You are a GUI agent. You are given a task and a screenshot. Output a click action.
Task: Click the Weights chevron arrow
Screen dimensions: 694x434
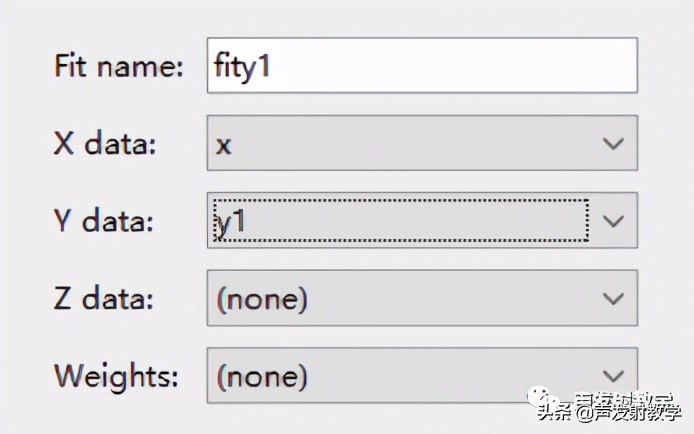(613, 375)
